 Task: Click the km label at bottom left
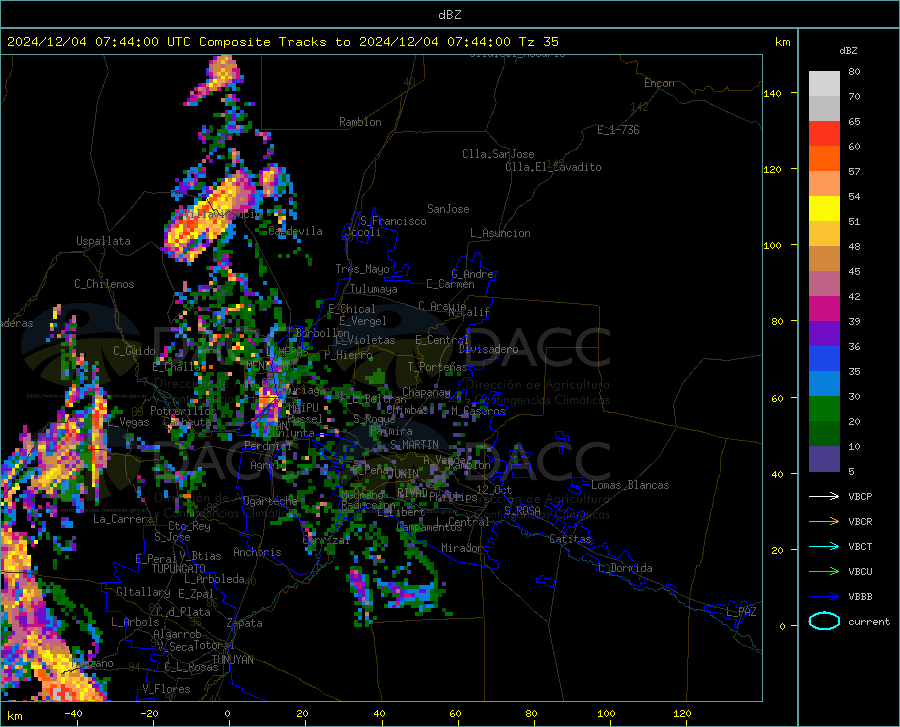coord(14,716)
